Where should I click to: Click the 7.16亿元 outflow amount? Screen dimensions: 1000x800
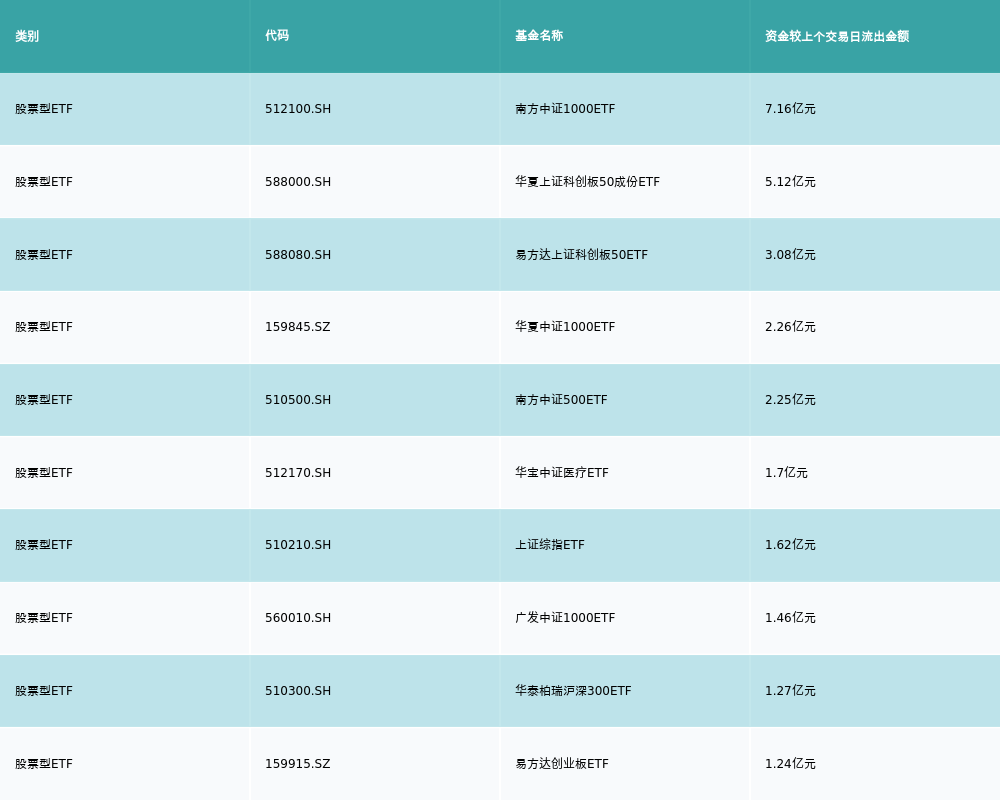click(790, 109)
